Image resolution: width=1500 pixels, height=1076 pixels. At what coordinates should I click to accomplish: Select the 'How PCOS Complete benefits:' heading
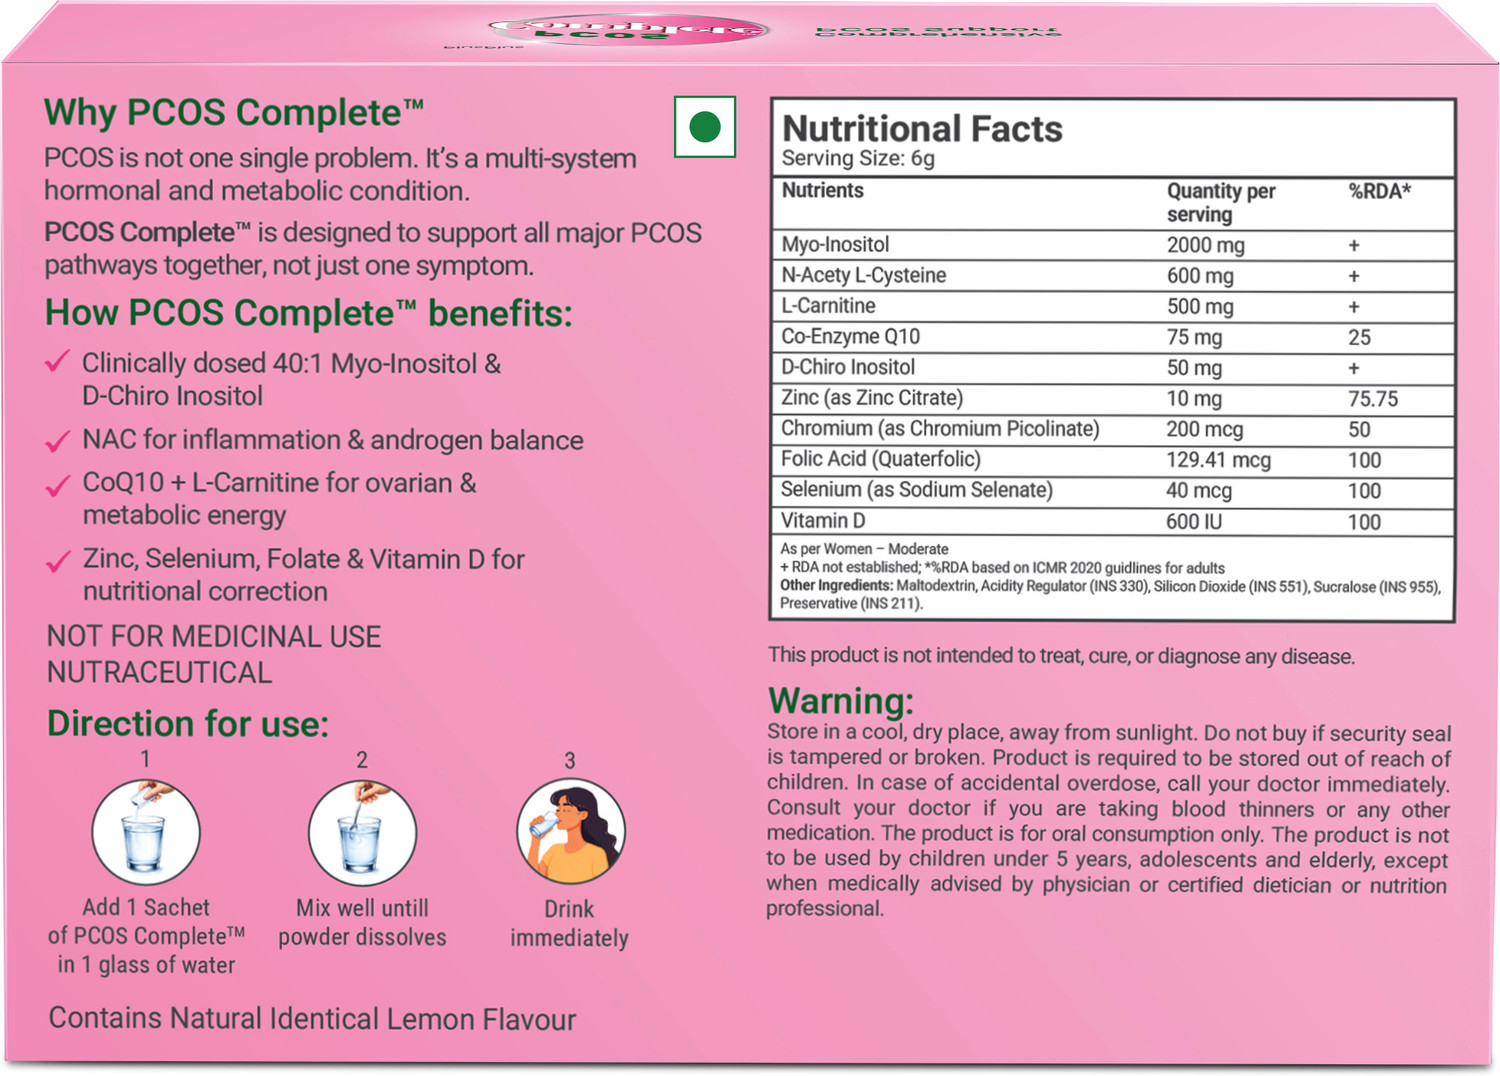tap(309, 313)
